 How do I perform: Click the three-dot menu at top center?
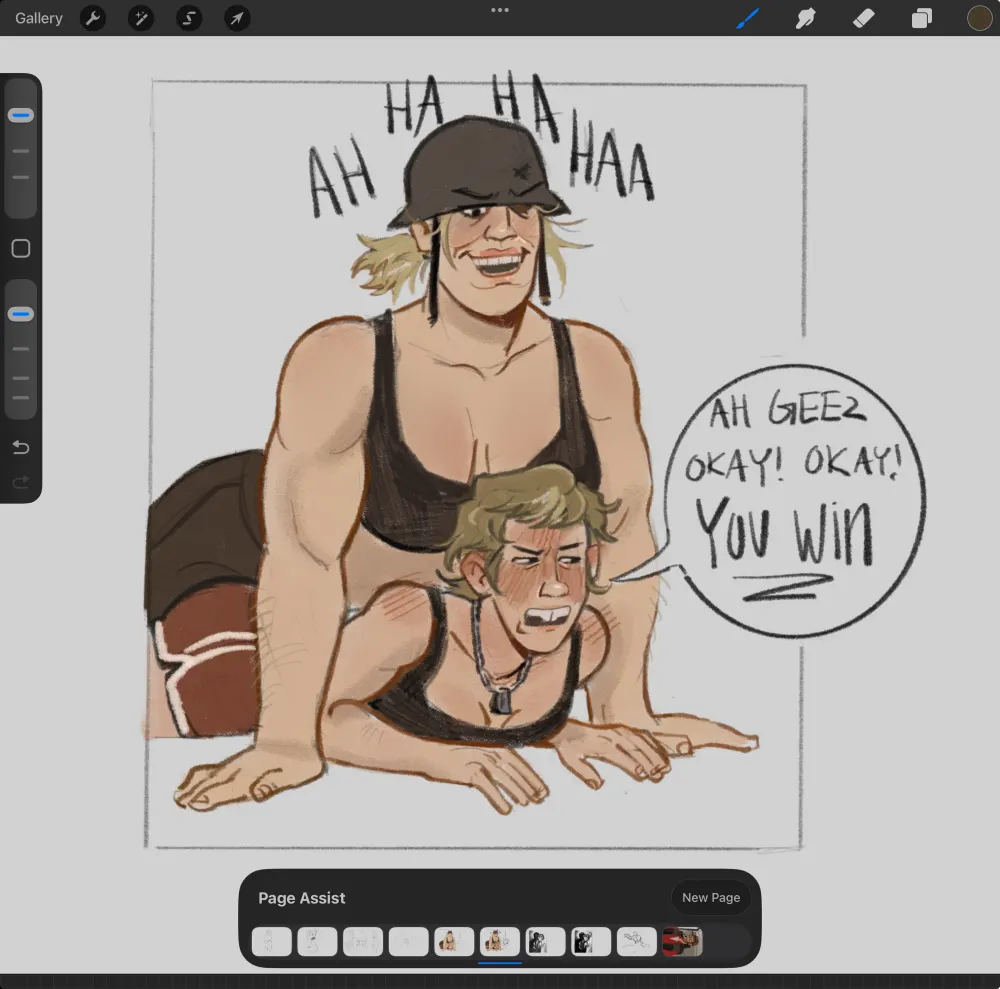pos(500,10)
